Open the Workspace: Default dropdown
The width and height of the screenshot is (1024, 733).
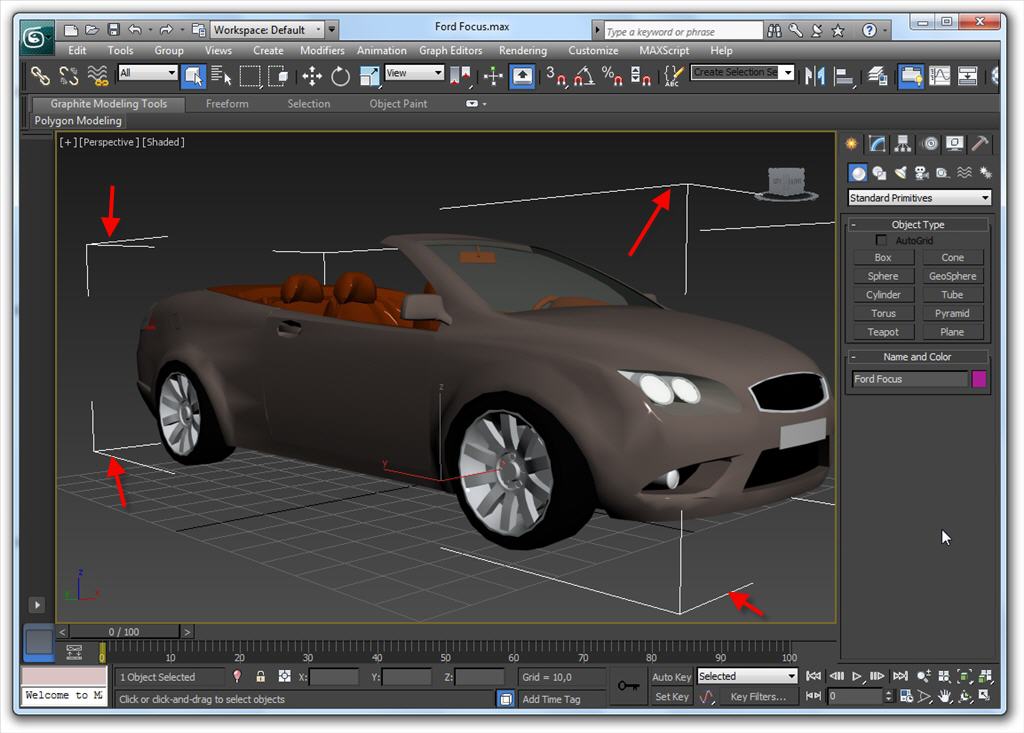[267, 30]
